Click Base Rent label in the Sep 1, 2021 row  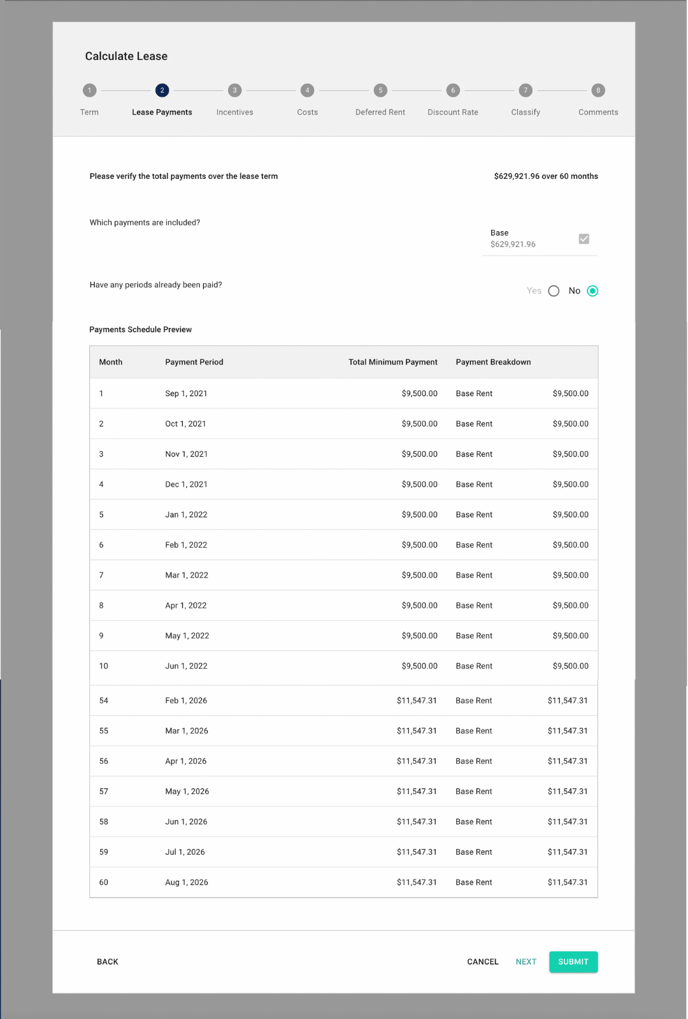coord(474,394)
